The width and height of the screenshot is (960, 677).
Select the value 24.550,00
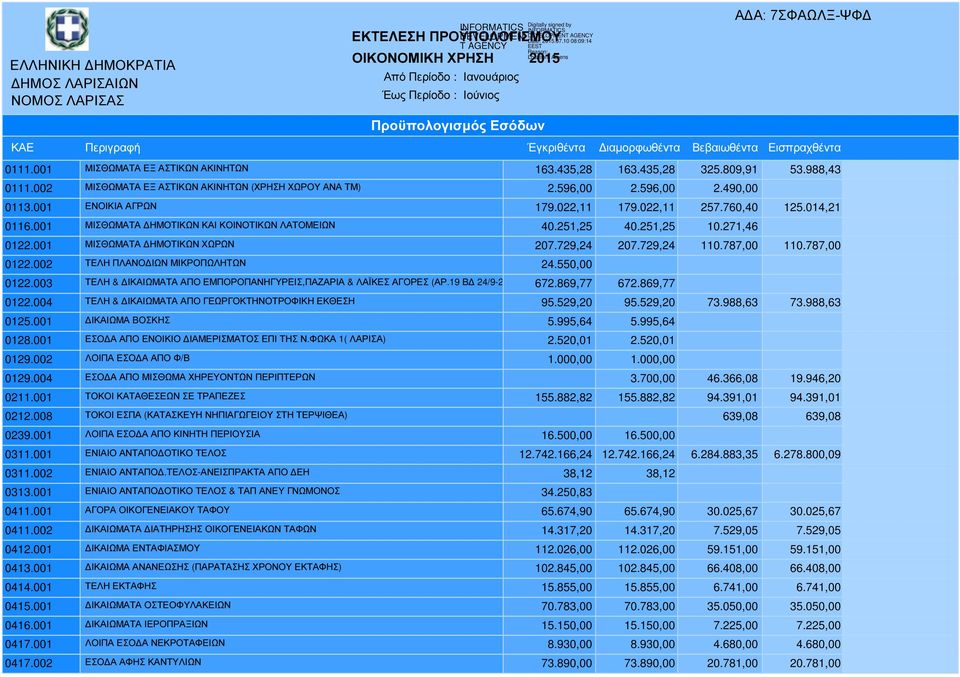point(566,264)
